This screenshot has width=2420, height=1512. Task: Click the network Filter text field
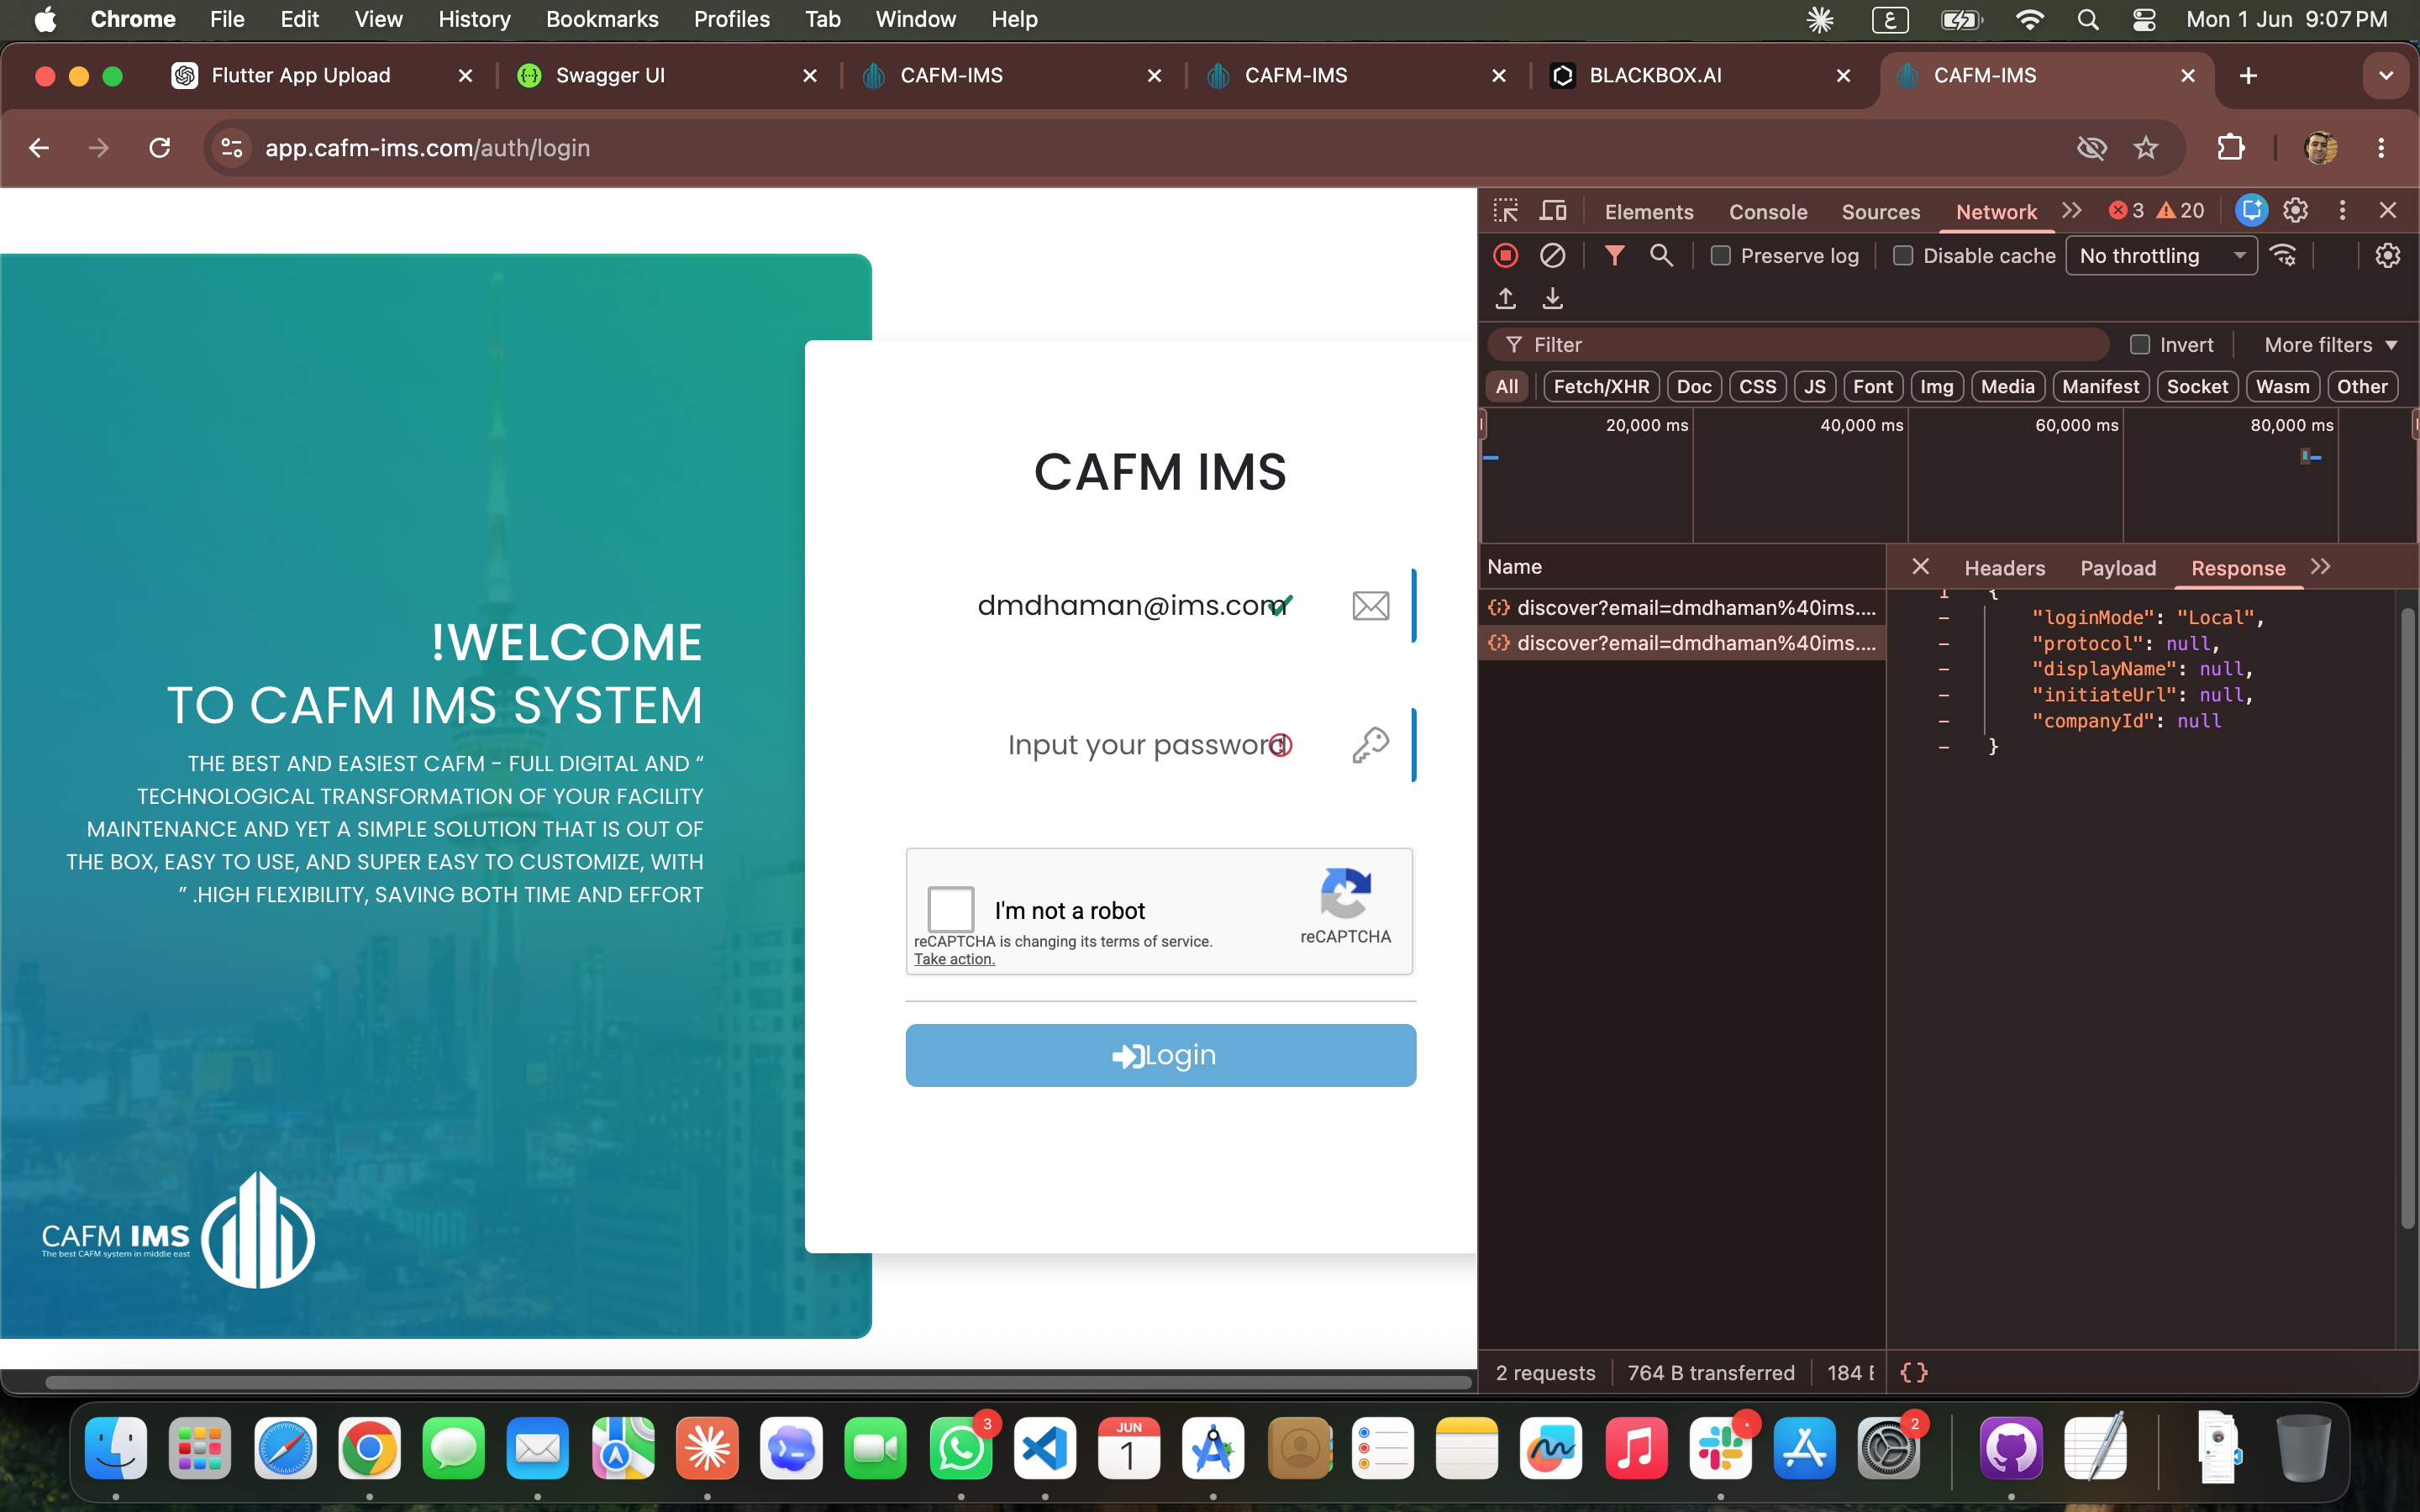pyautogui.click(x=1798, y=345)
